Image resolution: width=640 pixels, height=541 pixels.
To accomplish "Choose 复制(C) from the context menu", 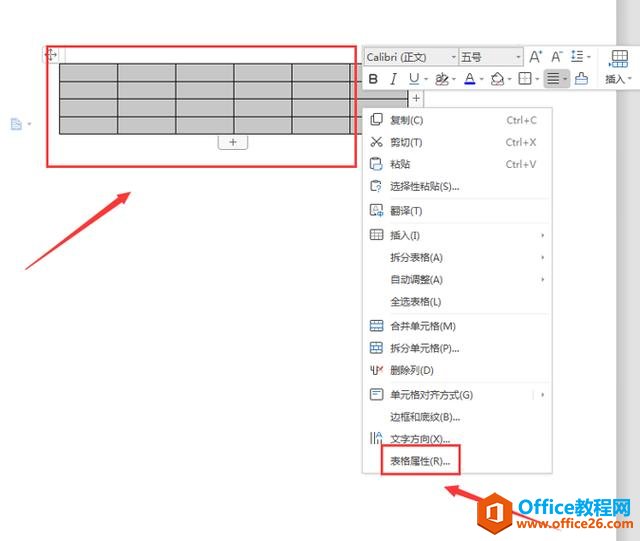I will pyautogui.click(x=457, y=120).
